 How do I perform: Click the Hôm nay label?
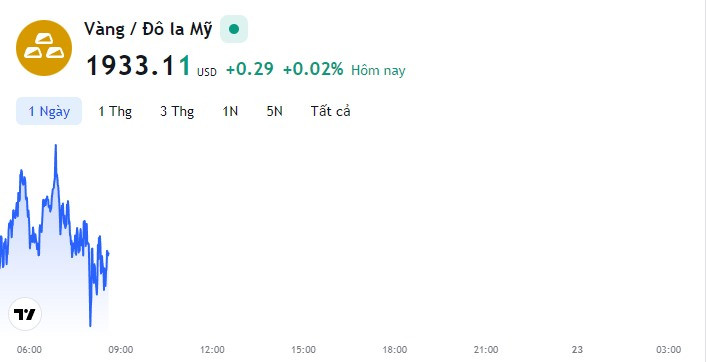(378, 70)
